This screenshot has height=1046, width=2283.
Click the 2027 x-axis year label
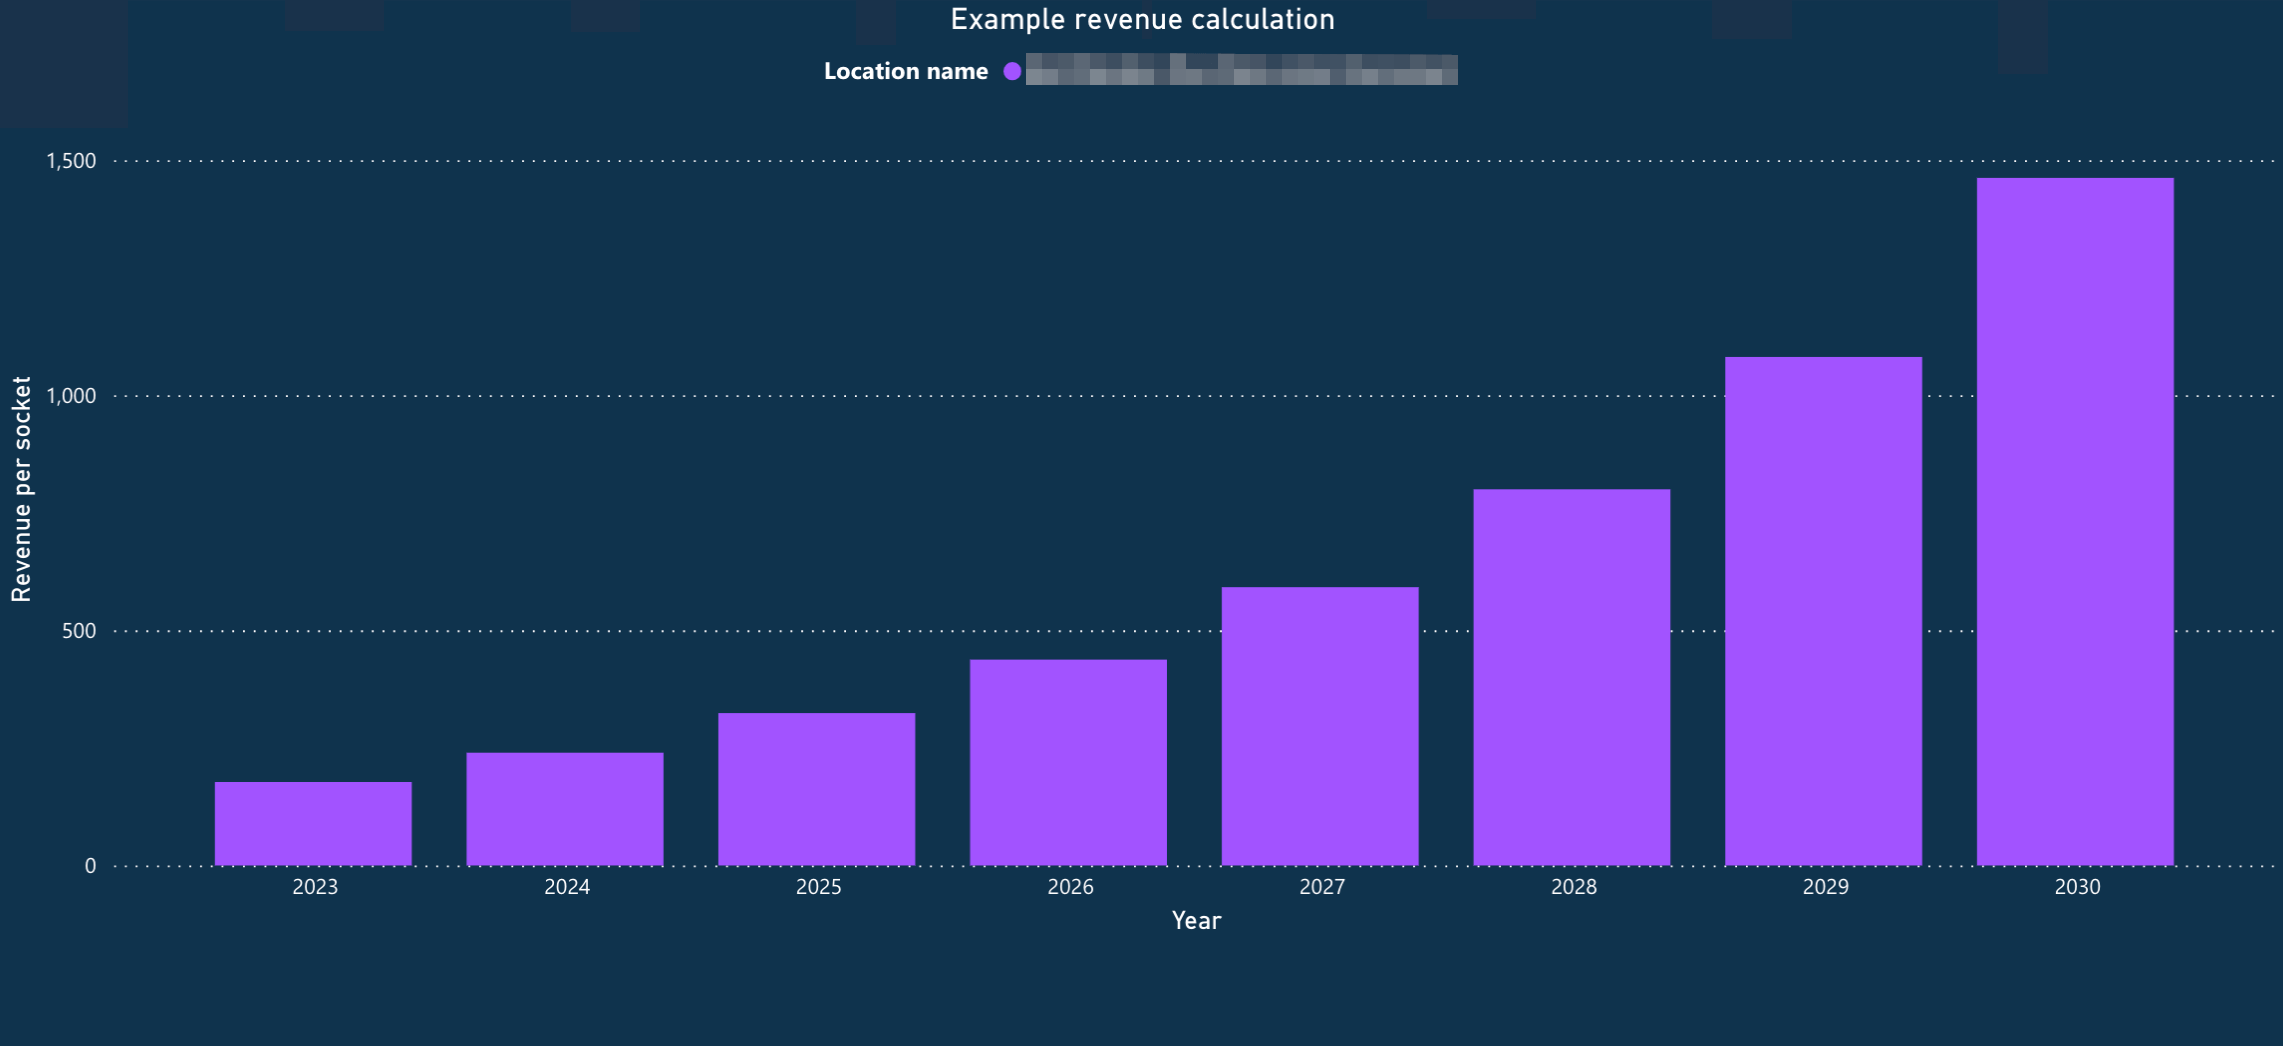coord(1322,887)
